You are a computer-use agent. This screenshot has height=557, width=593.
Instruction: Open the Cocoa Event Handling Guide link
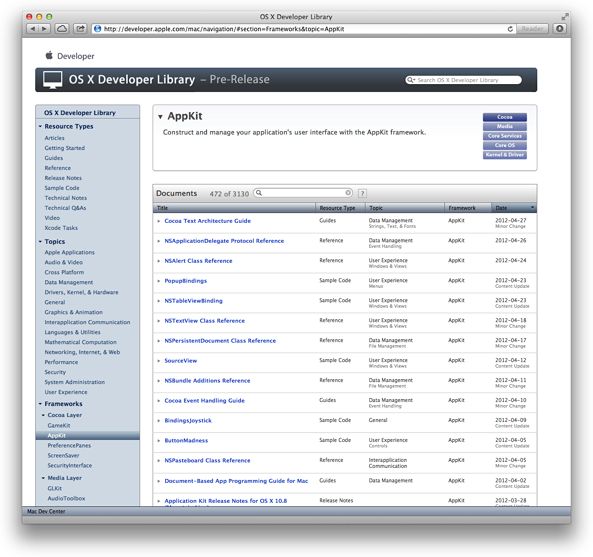204,400
